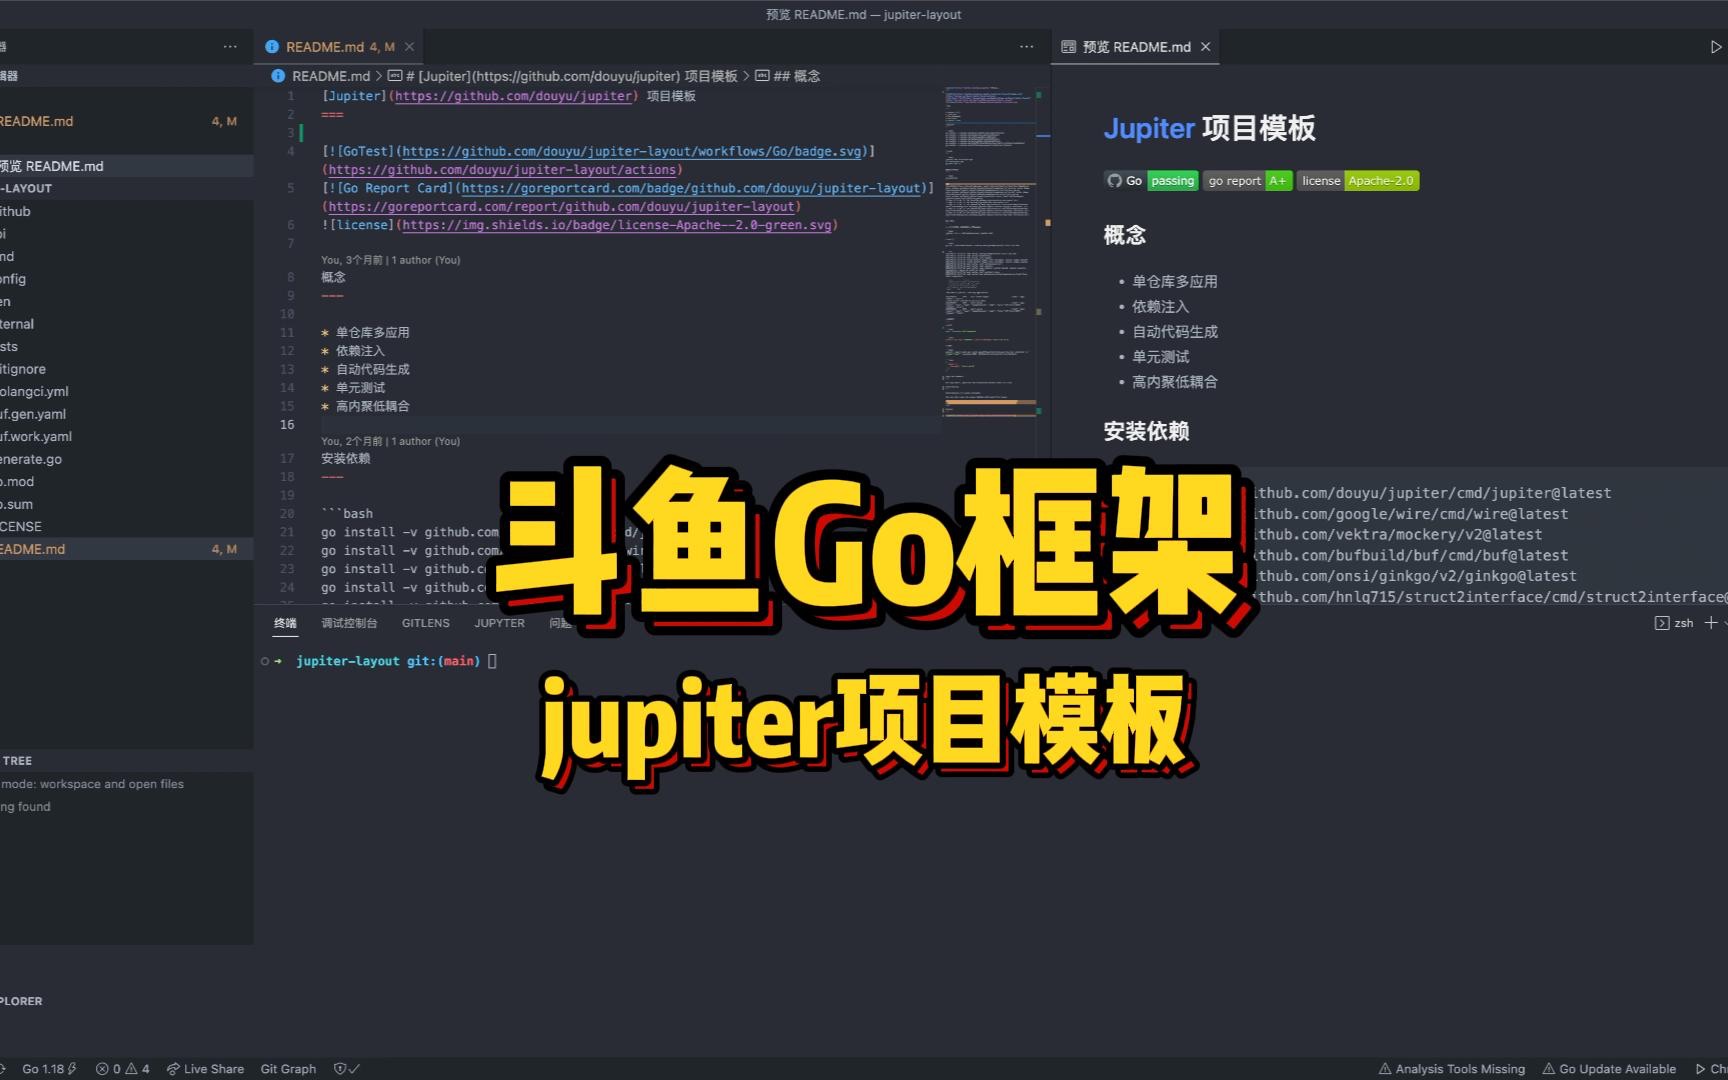Viewport: 1728px width, 1080px height.
Task: Expand the config folder in tree
Action: pyautogui.click(x=126, y=279)
